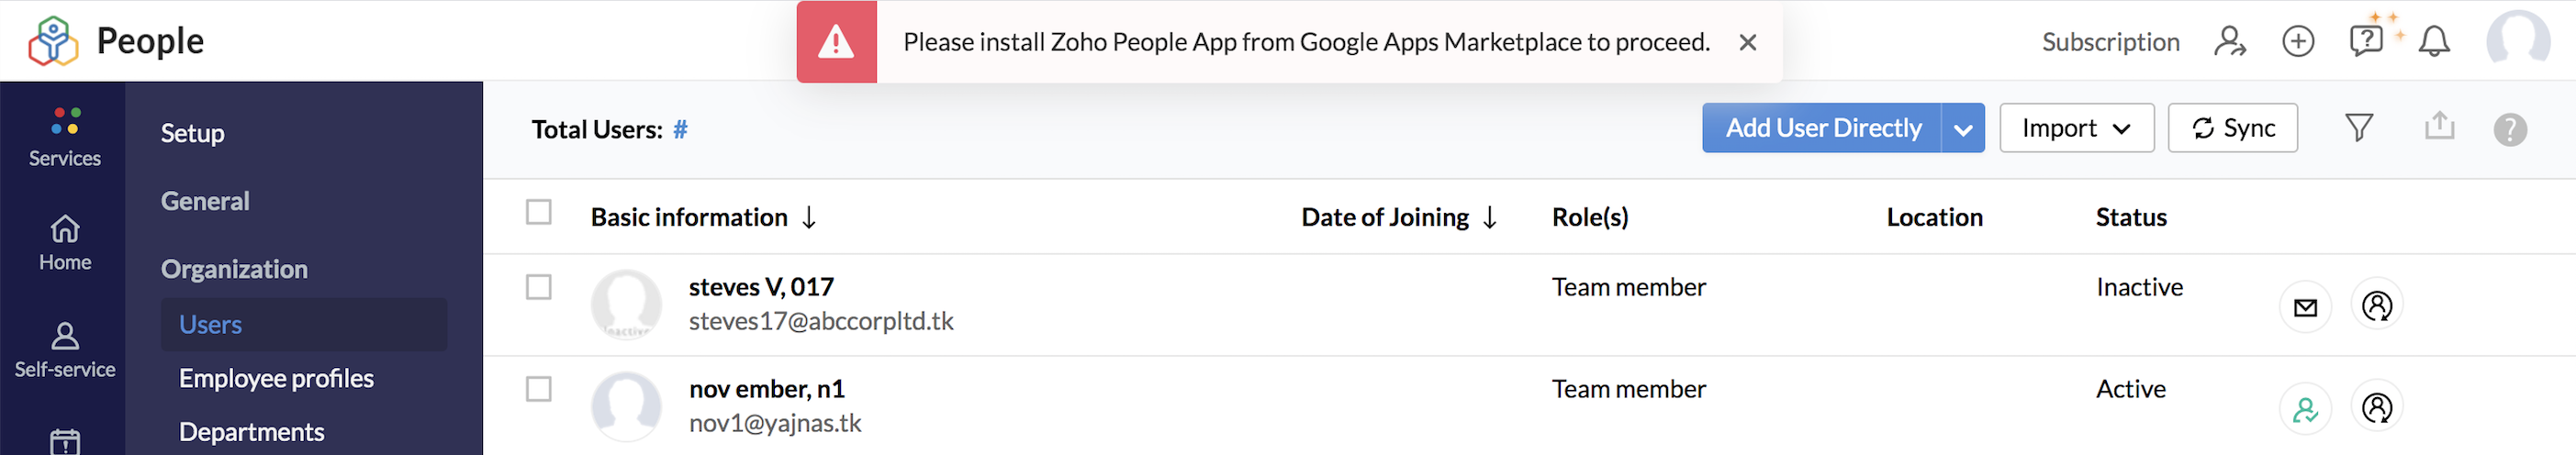The image size is (2576, 455).
Task: Tick the select-all users checkbox
Action: 539,213
